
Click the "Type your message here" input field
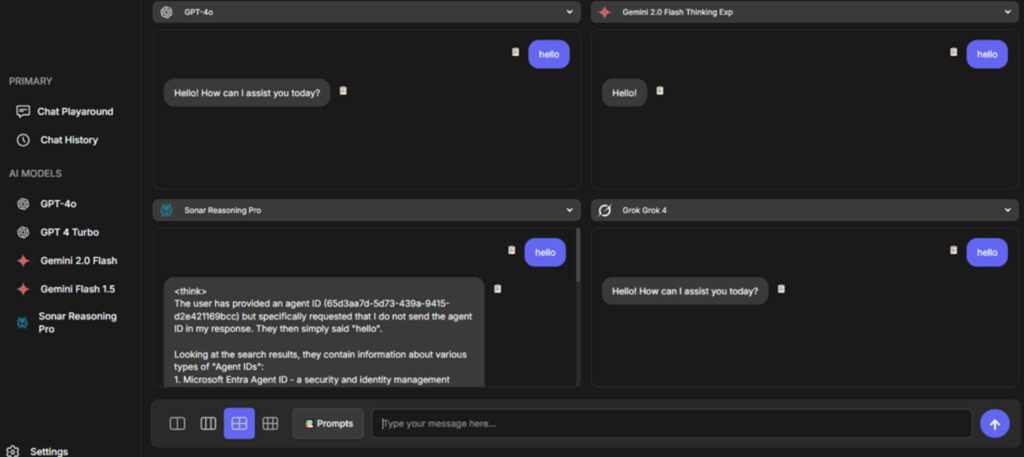click(x=670, y=424)
